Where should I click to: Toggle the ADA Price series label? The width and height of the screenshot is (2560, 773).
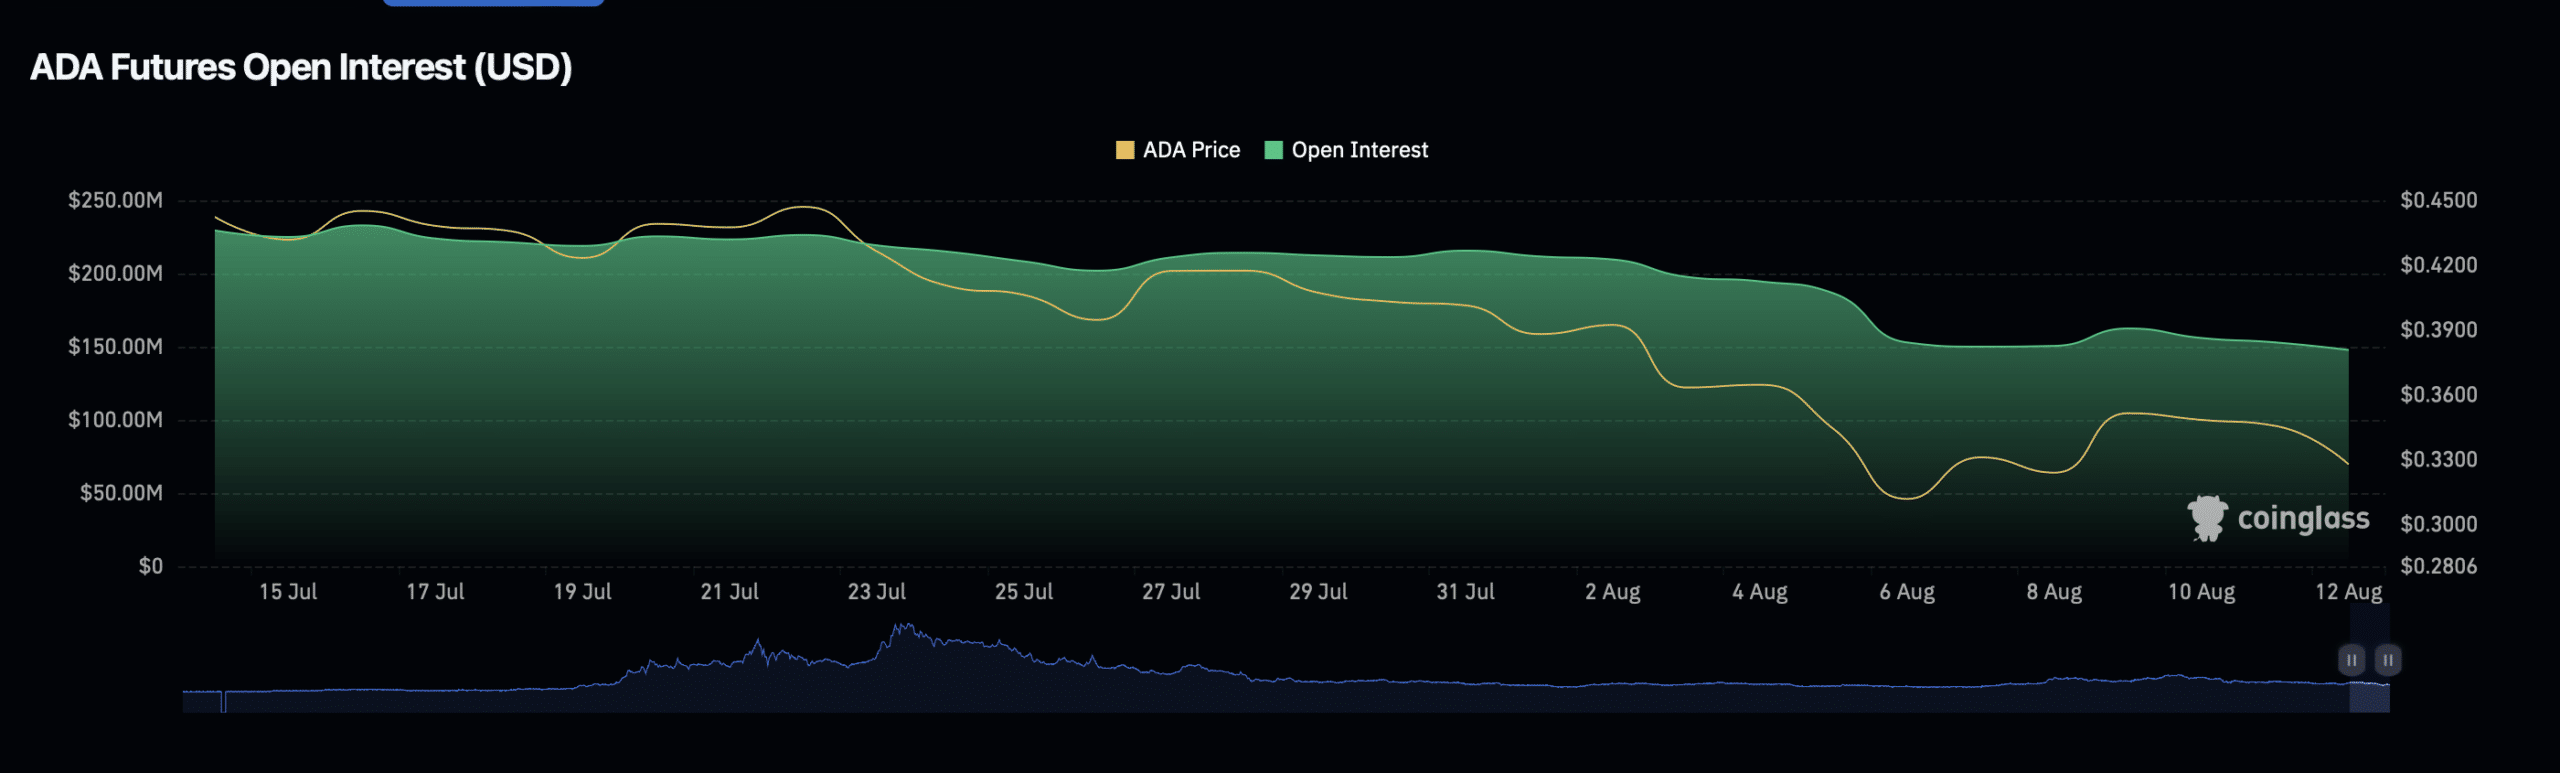pos(1191,150)
